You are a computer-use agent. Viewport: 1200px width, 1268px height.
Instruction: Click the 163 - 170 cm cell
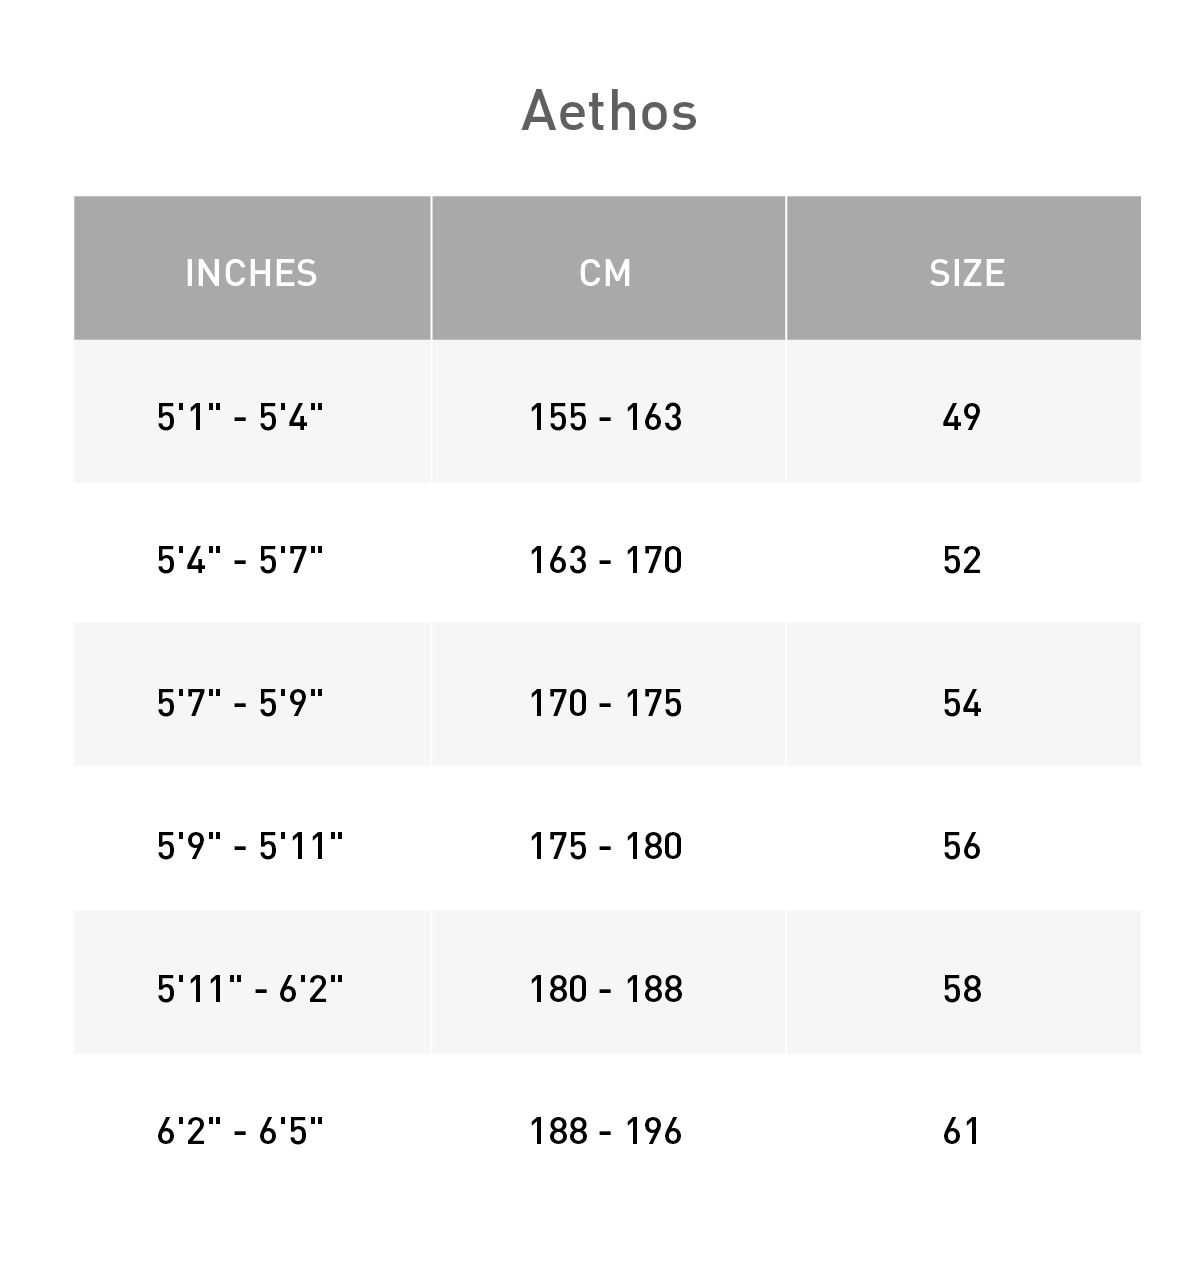(x=606, y=560)
